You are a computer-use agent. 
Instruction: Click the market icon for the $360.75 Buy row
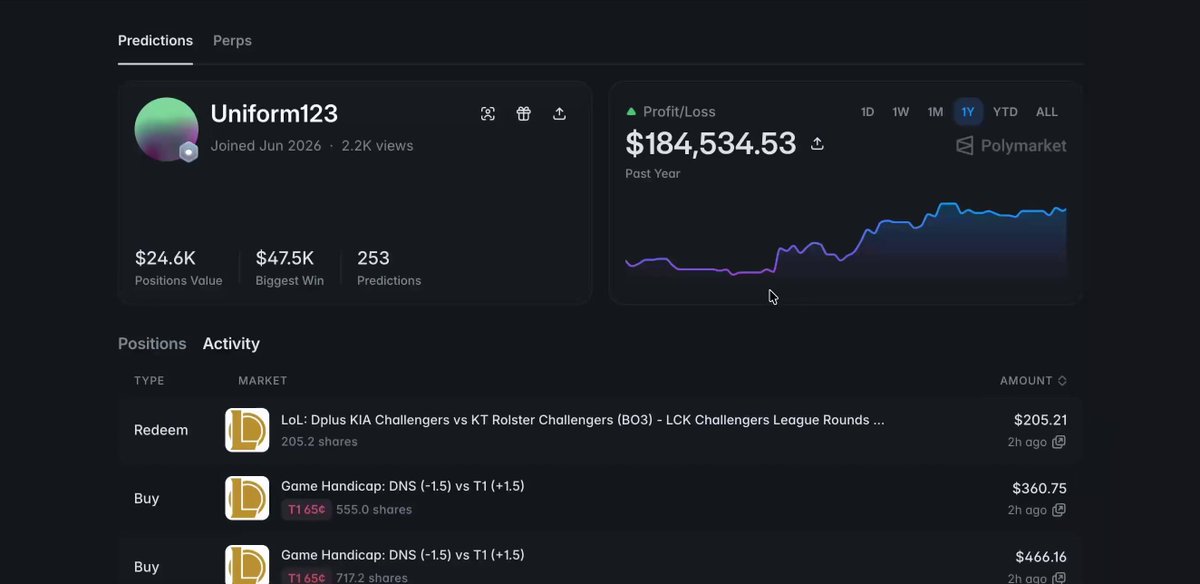pos(247,498)
